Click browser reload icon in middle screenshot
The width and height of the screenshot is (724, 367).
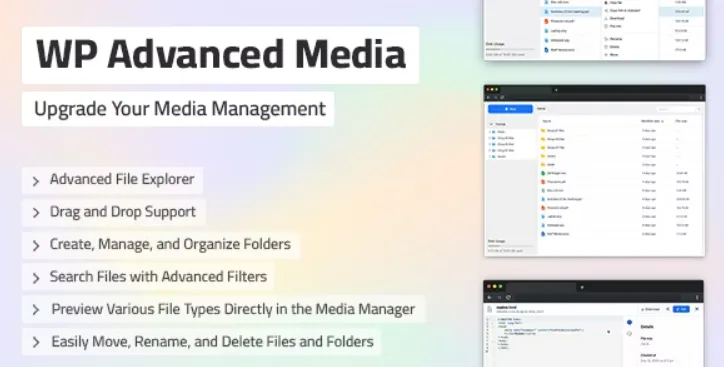502,97
